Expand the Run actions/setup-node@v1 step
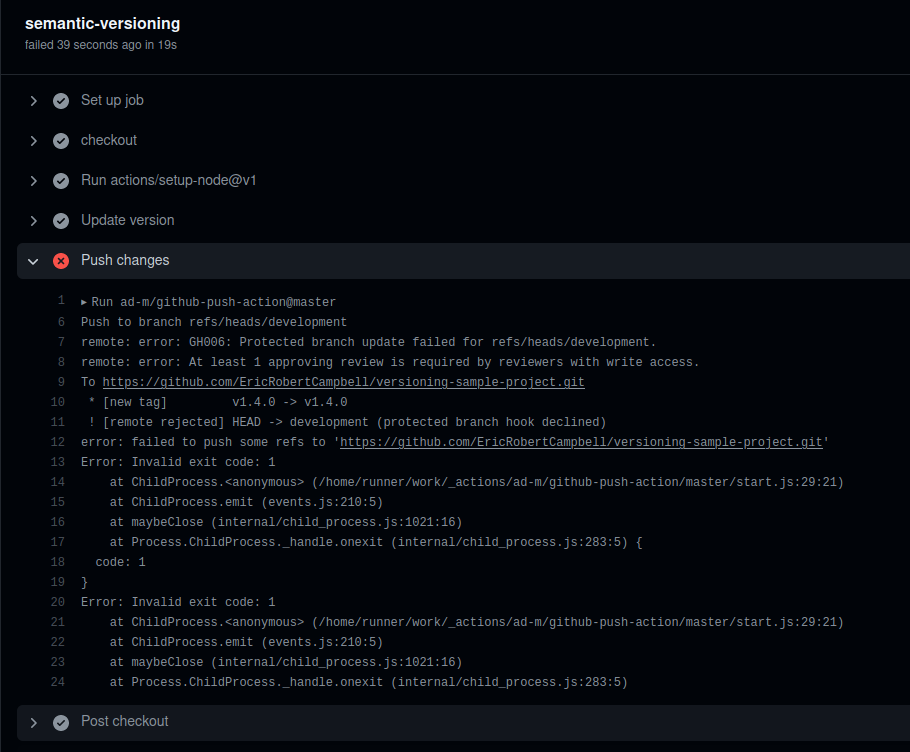The image size is (910, 752). click(34, 181)
